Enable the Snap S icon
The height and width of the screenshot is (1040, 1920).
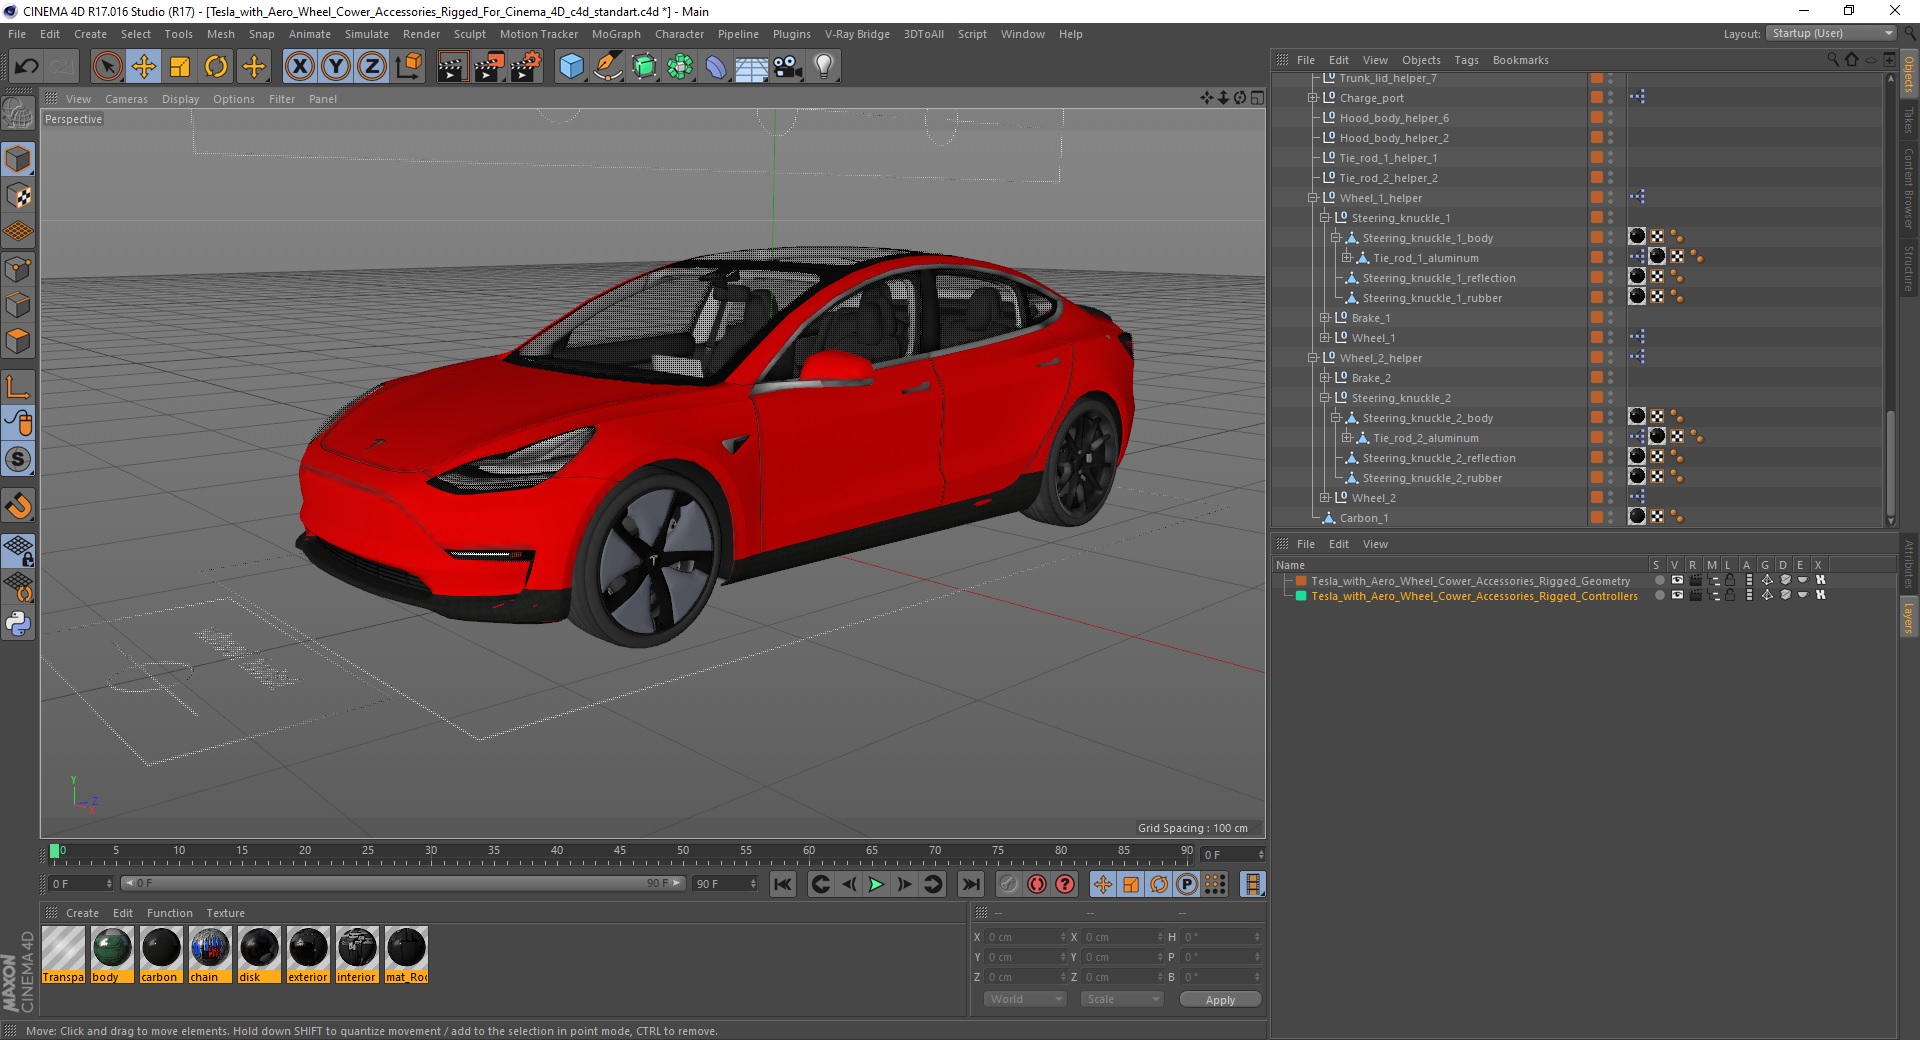18,460
